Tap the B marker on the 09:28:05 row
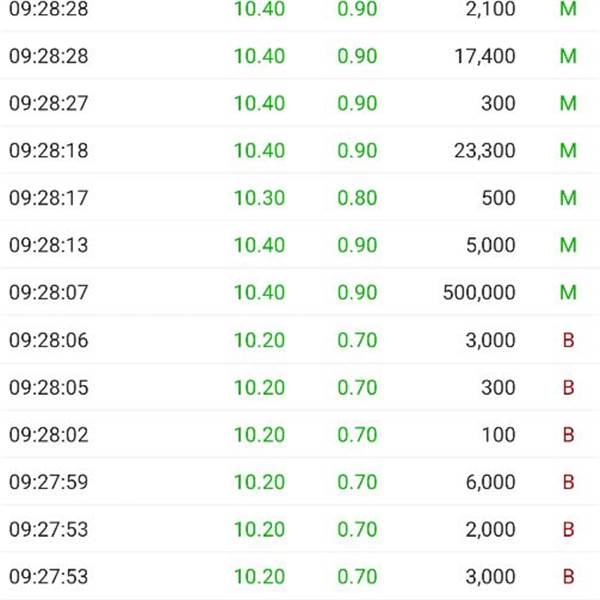The image size is (600, 600). click(x=568, y=387)
